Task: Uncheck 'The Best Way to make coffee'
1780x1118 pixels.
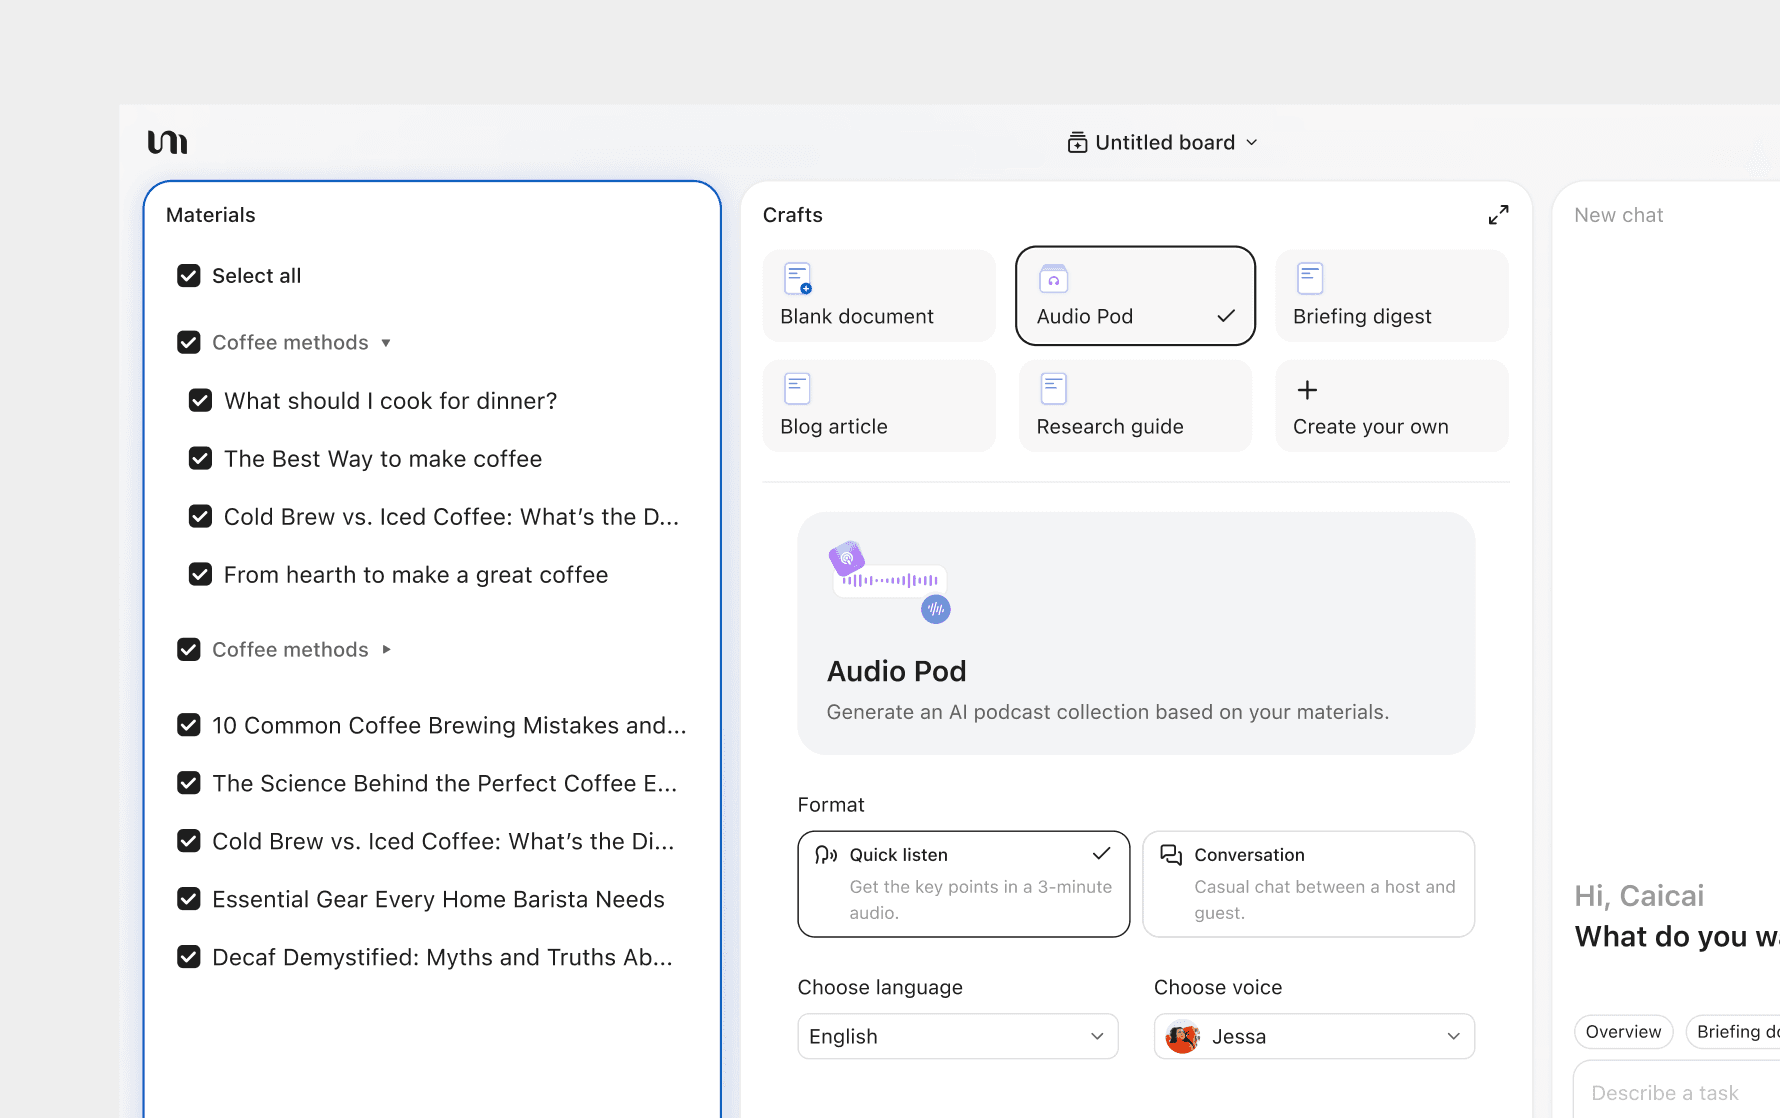Action: pos(201,459)
